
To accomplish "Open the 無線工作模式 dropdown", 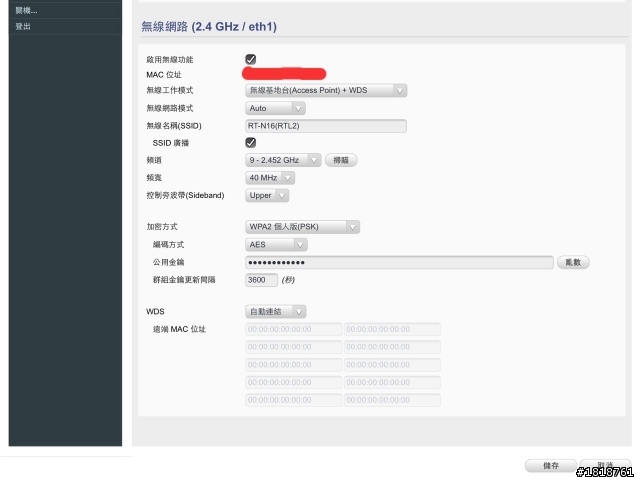I will [326, 91].
